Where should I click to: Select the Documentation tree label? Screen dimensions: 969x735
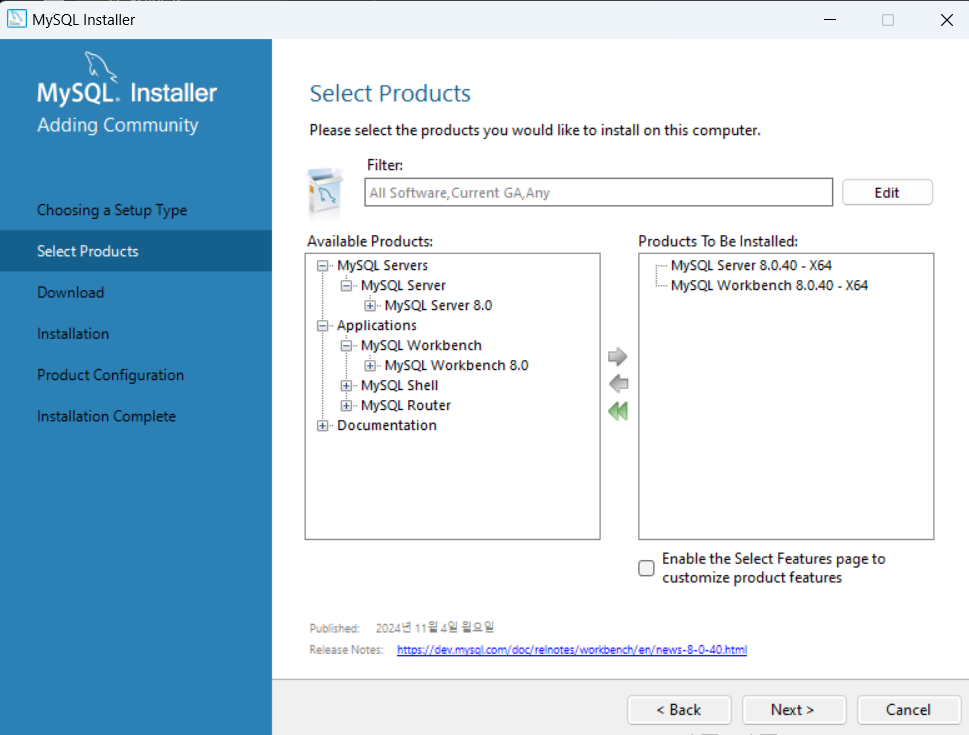point(387,425)
